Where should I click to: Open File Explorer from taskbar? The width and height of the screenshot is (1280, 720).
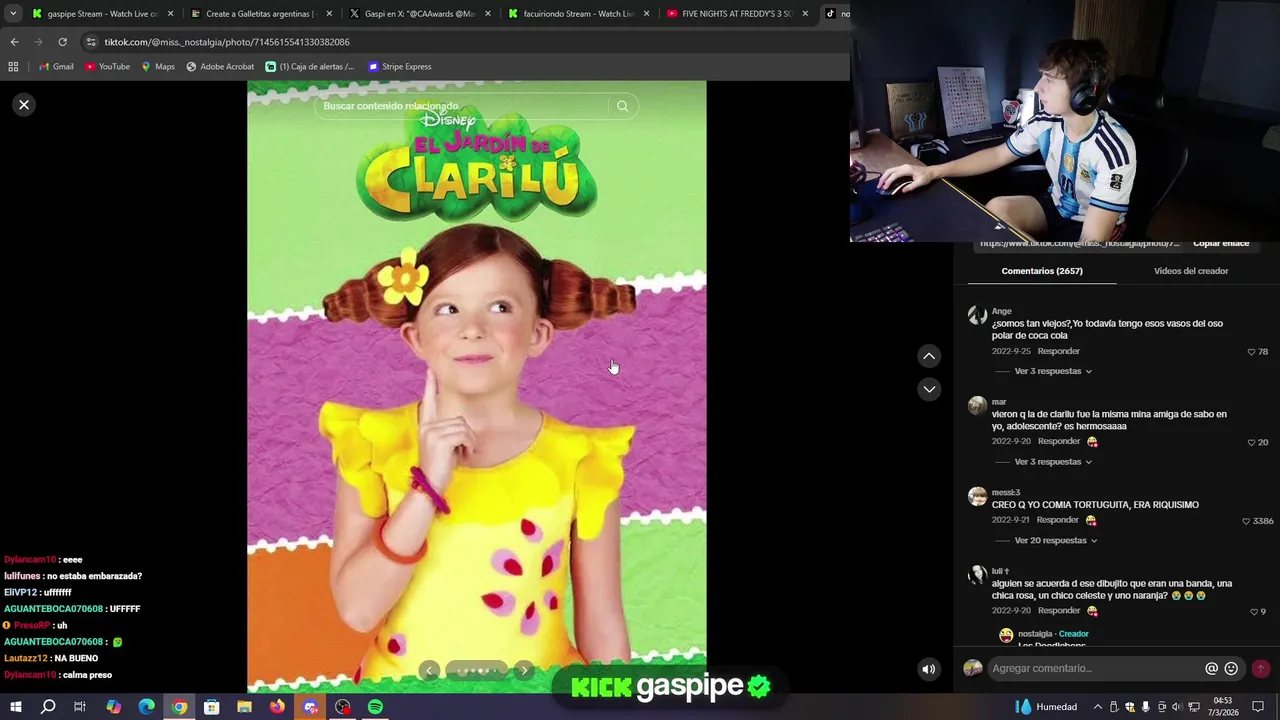(244, 707)
